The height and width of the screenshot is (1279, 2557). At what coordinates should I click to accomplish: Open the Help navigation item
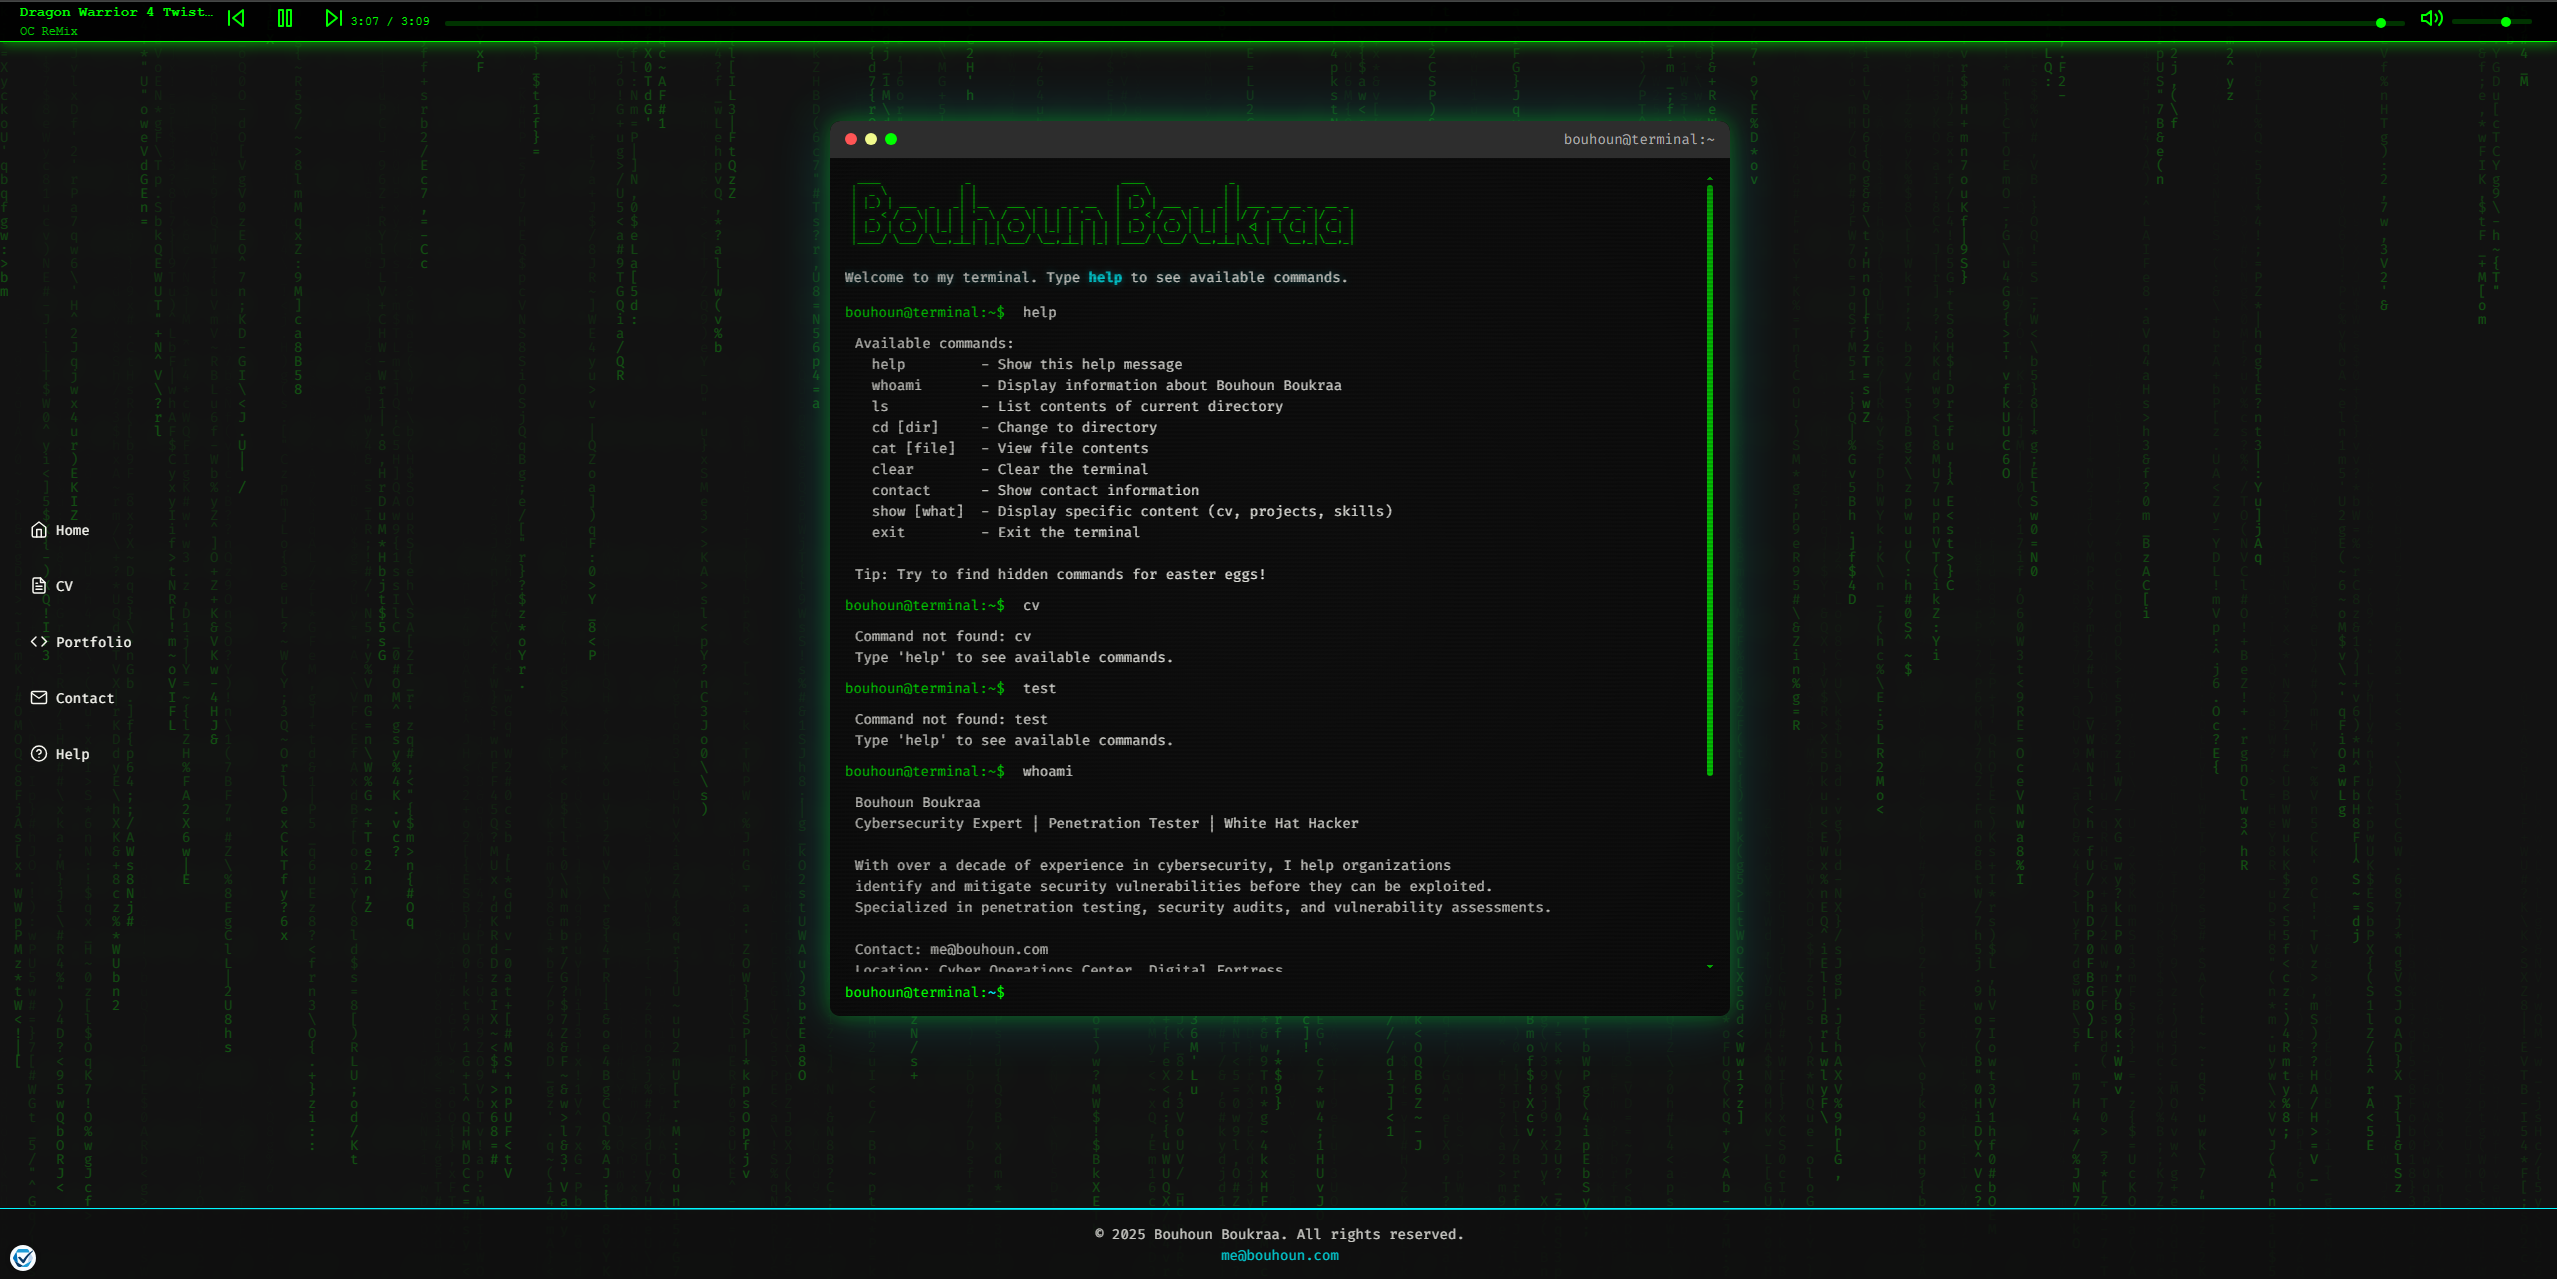point(60,754)
